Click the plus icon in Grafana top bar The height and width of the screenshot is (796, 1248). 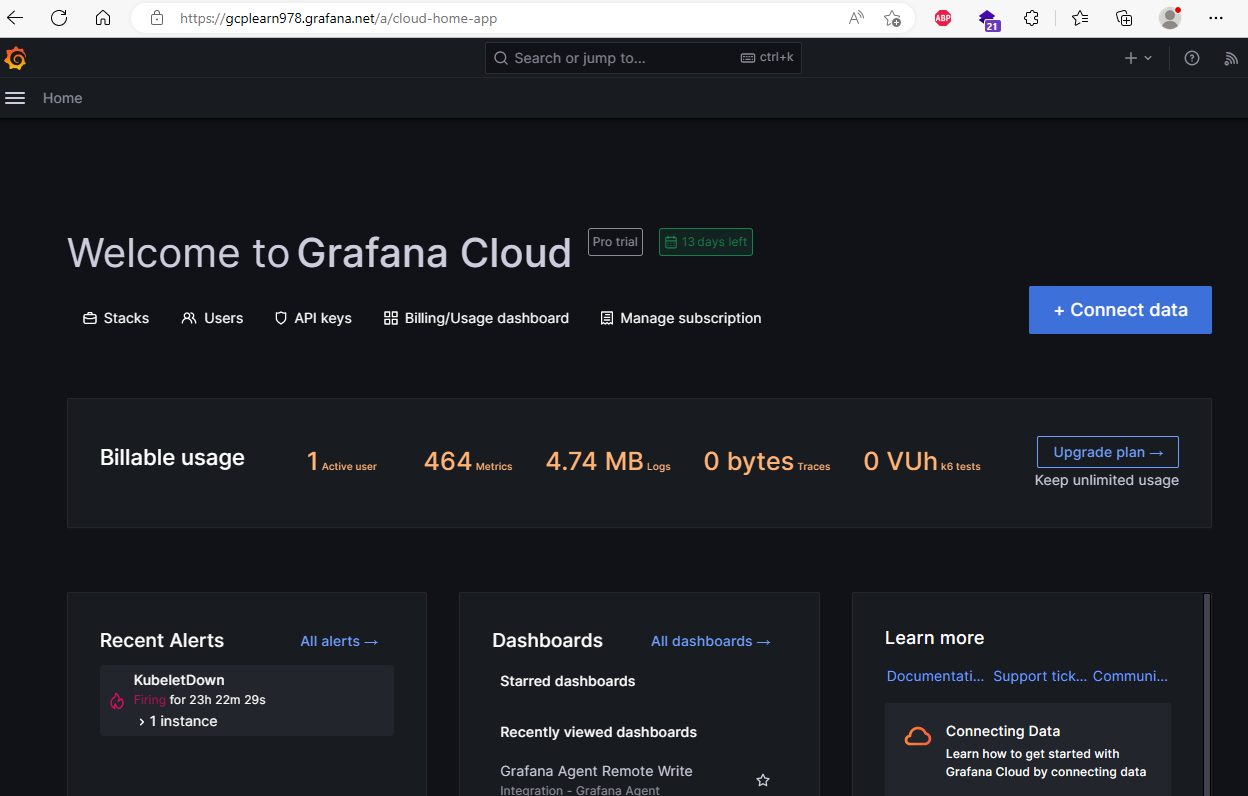pyautogui.click(x=1131, y=58)
